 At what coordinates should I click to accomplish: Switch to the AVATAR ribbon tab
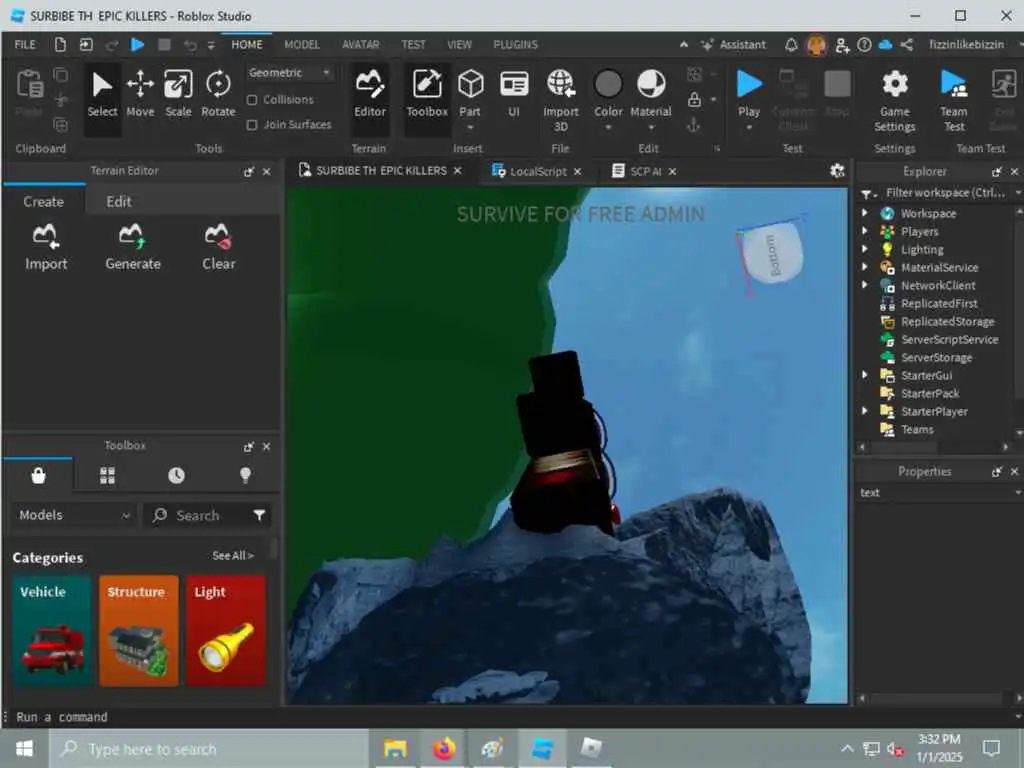[360, 44]
